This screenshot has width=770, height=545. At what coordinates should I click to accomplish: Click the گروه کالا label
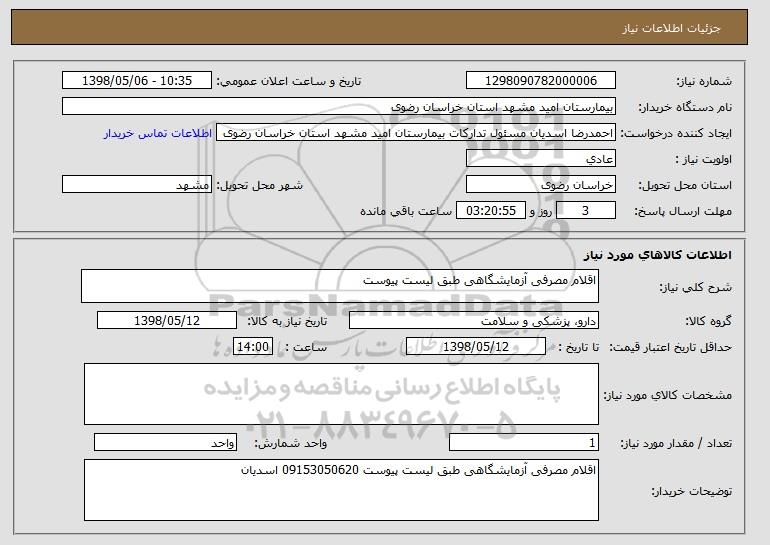pos(708,321)
